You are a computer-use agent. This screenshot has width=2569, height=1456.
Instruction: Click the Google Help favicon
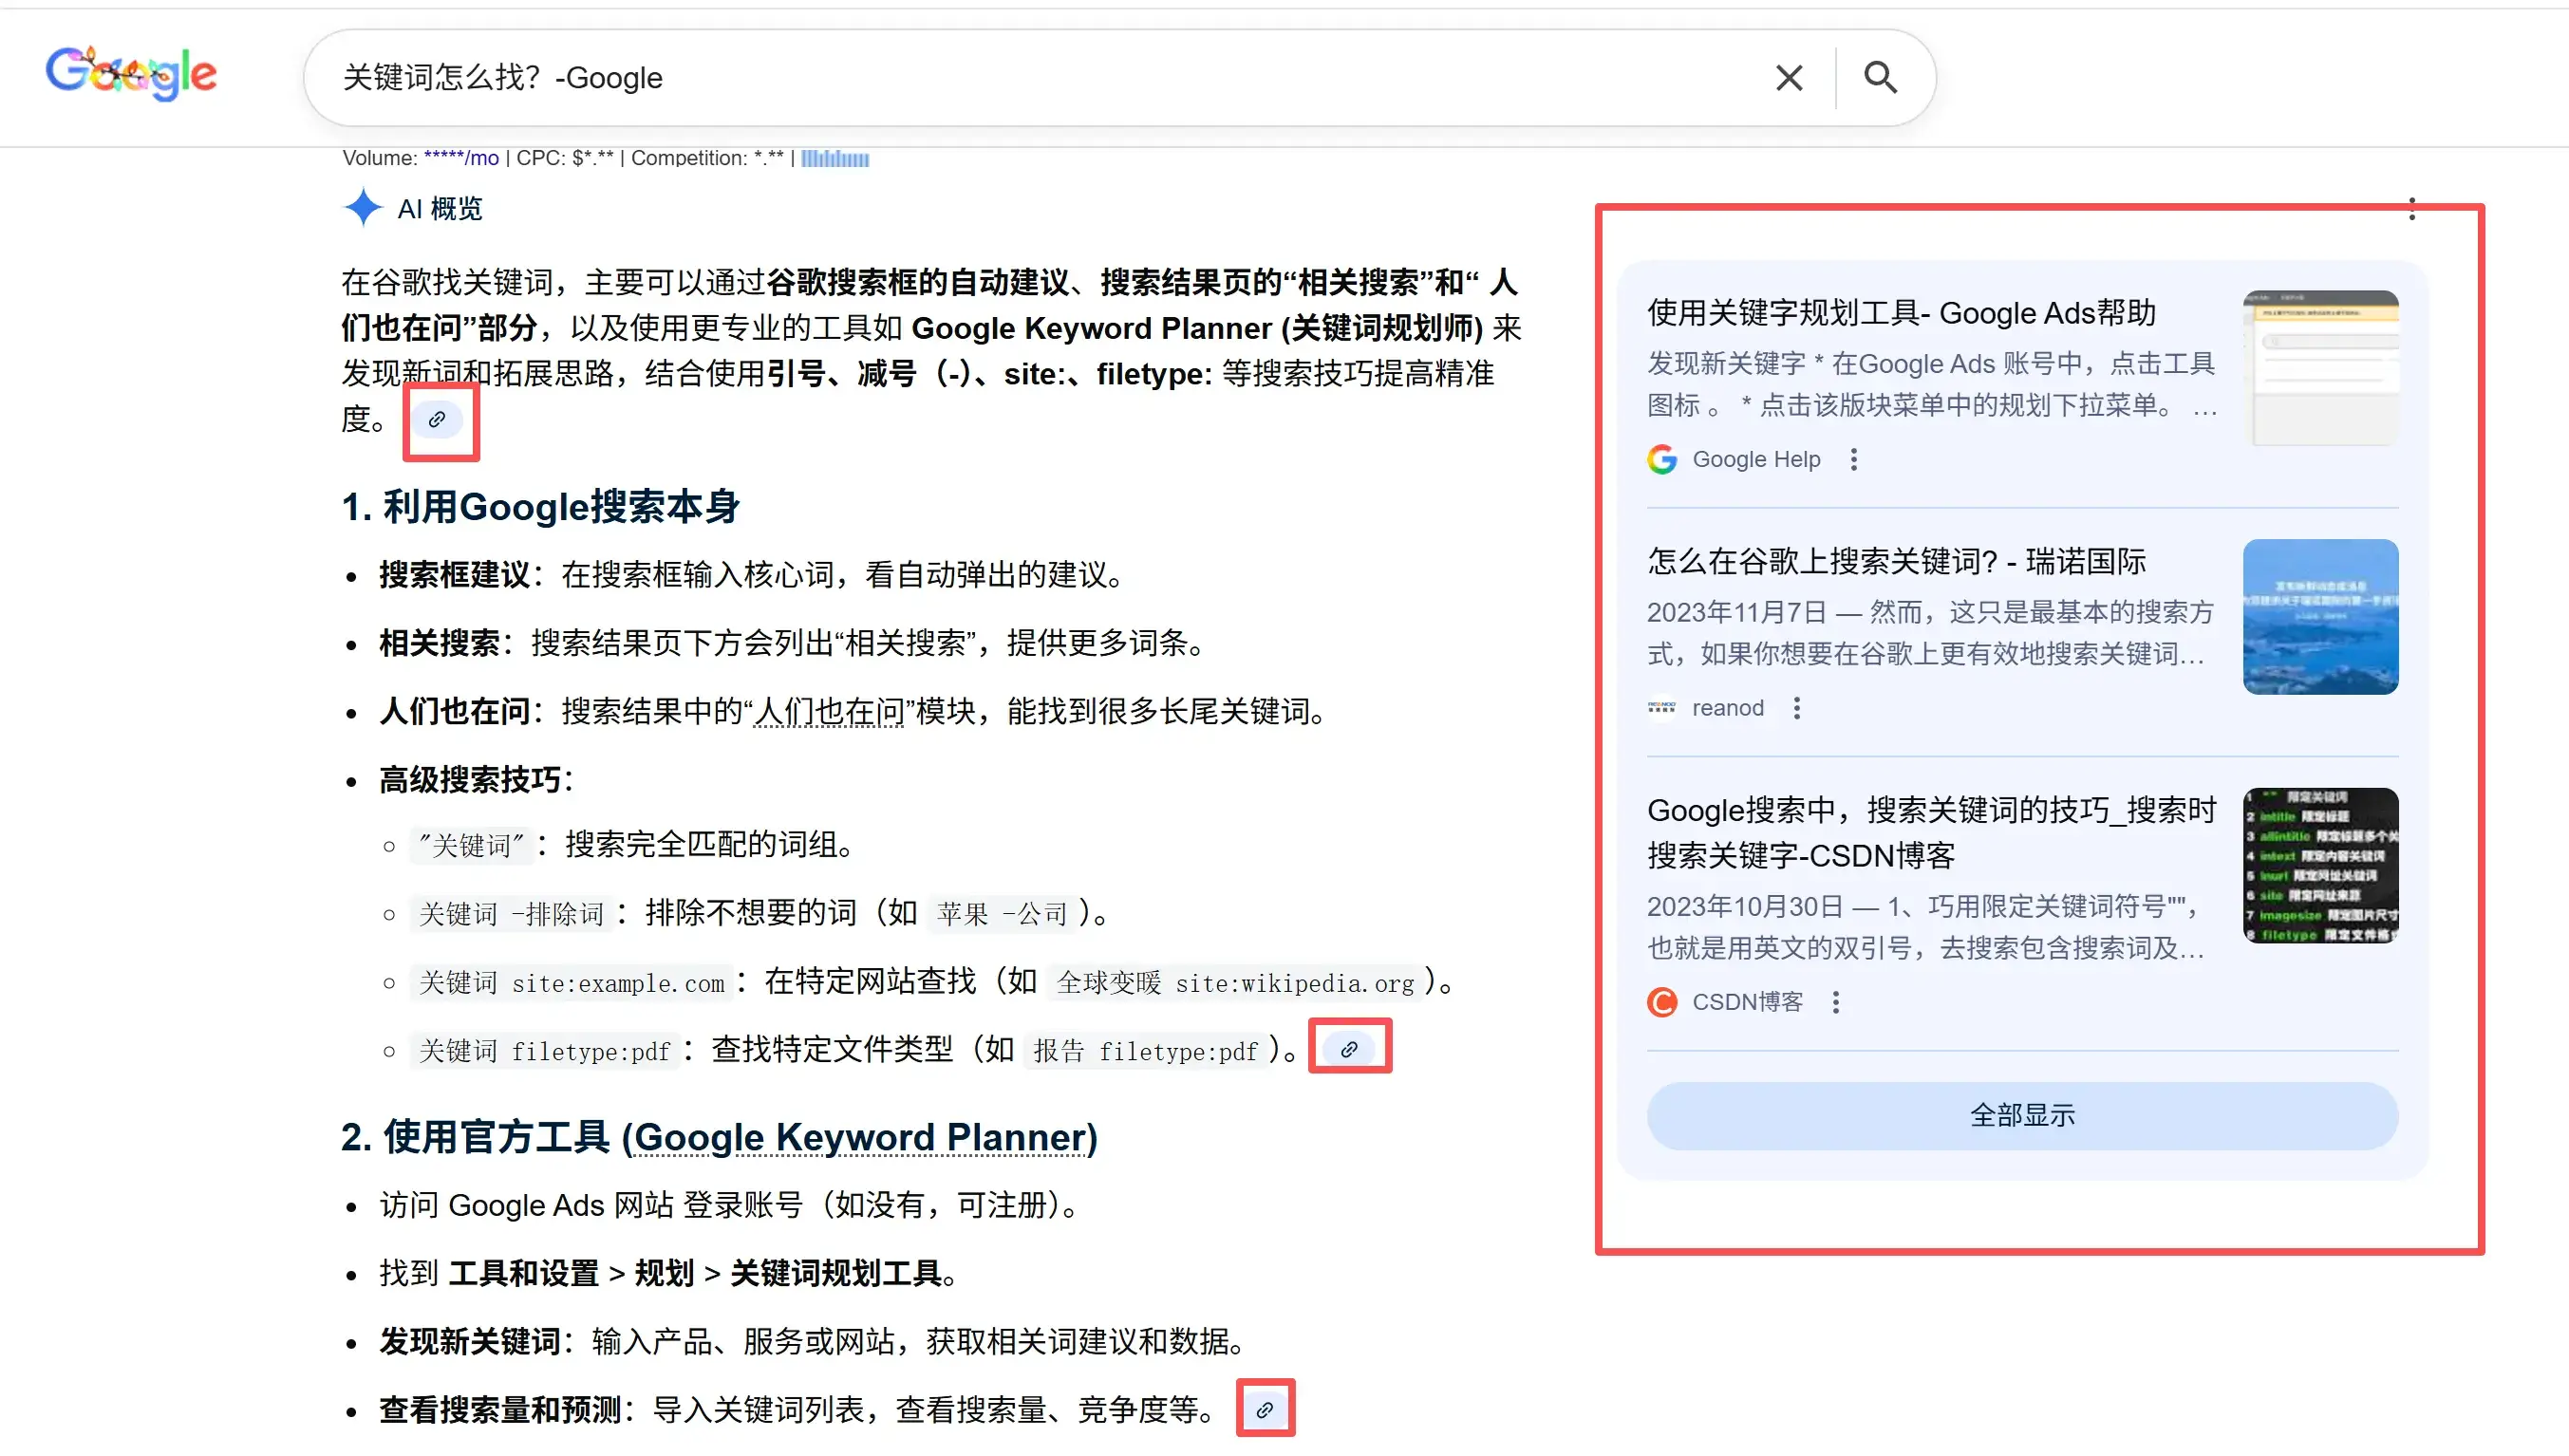coord(1661,460)
